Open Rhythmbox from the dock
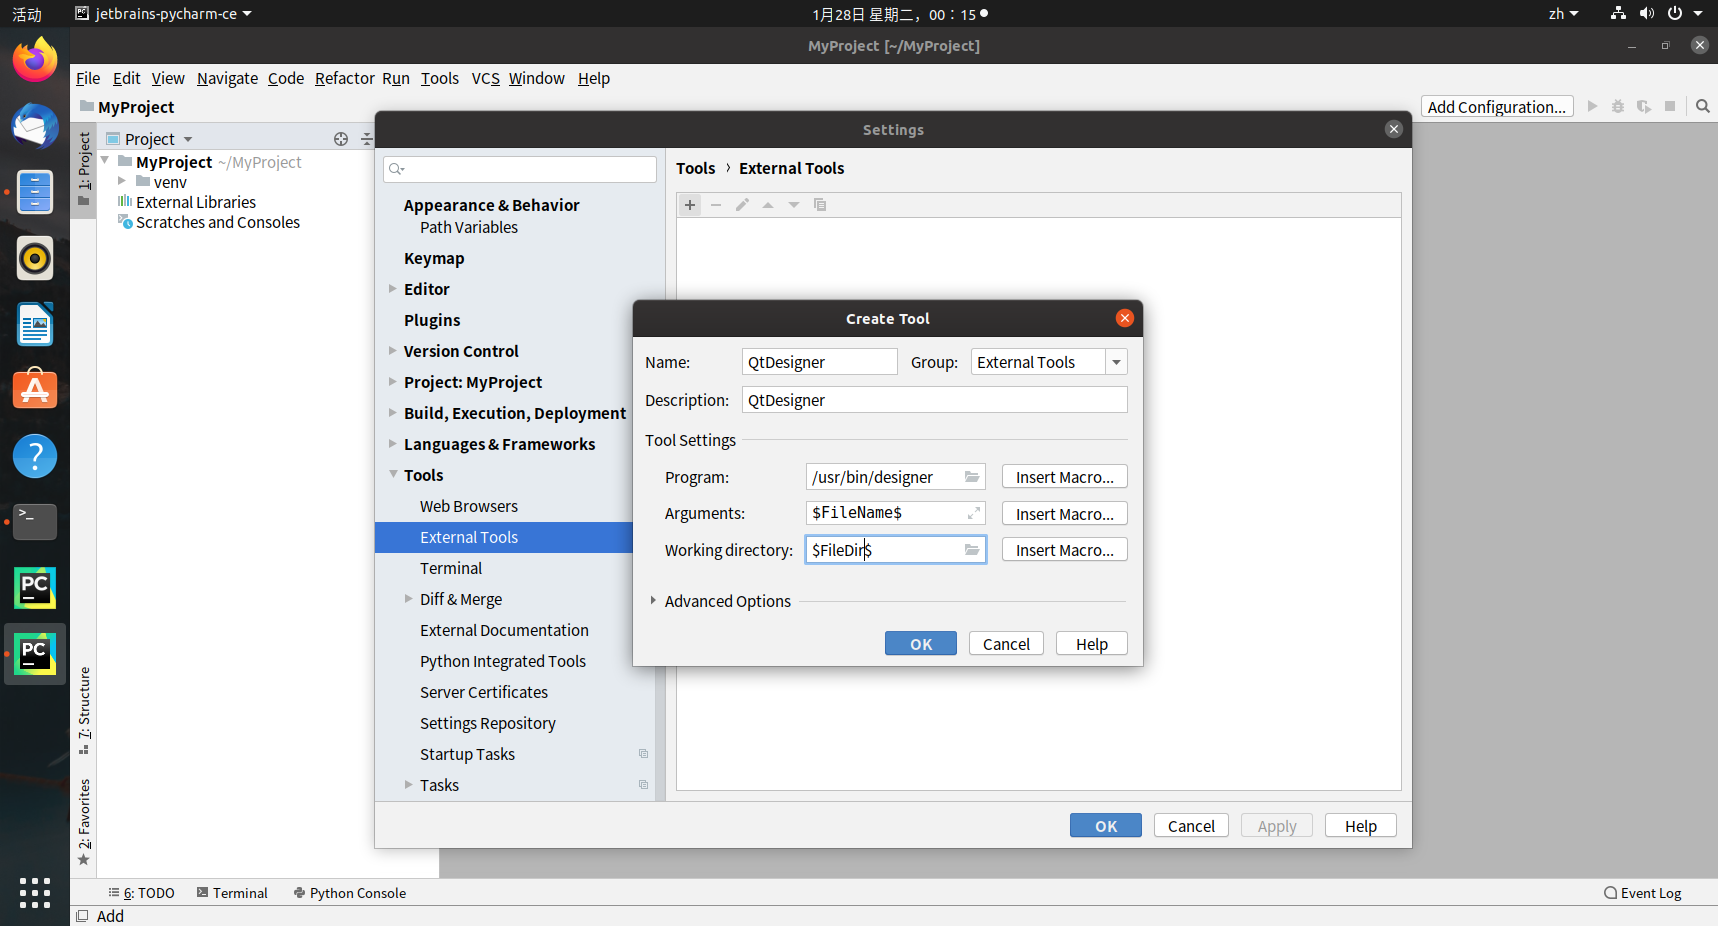The image size is (1718, 926). click(x=35, y=258)
